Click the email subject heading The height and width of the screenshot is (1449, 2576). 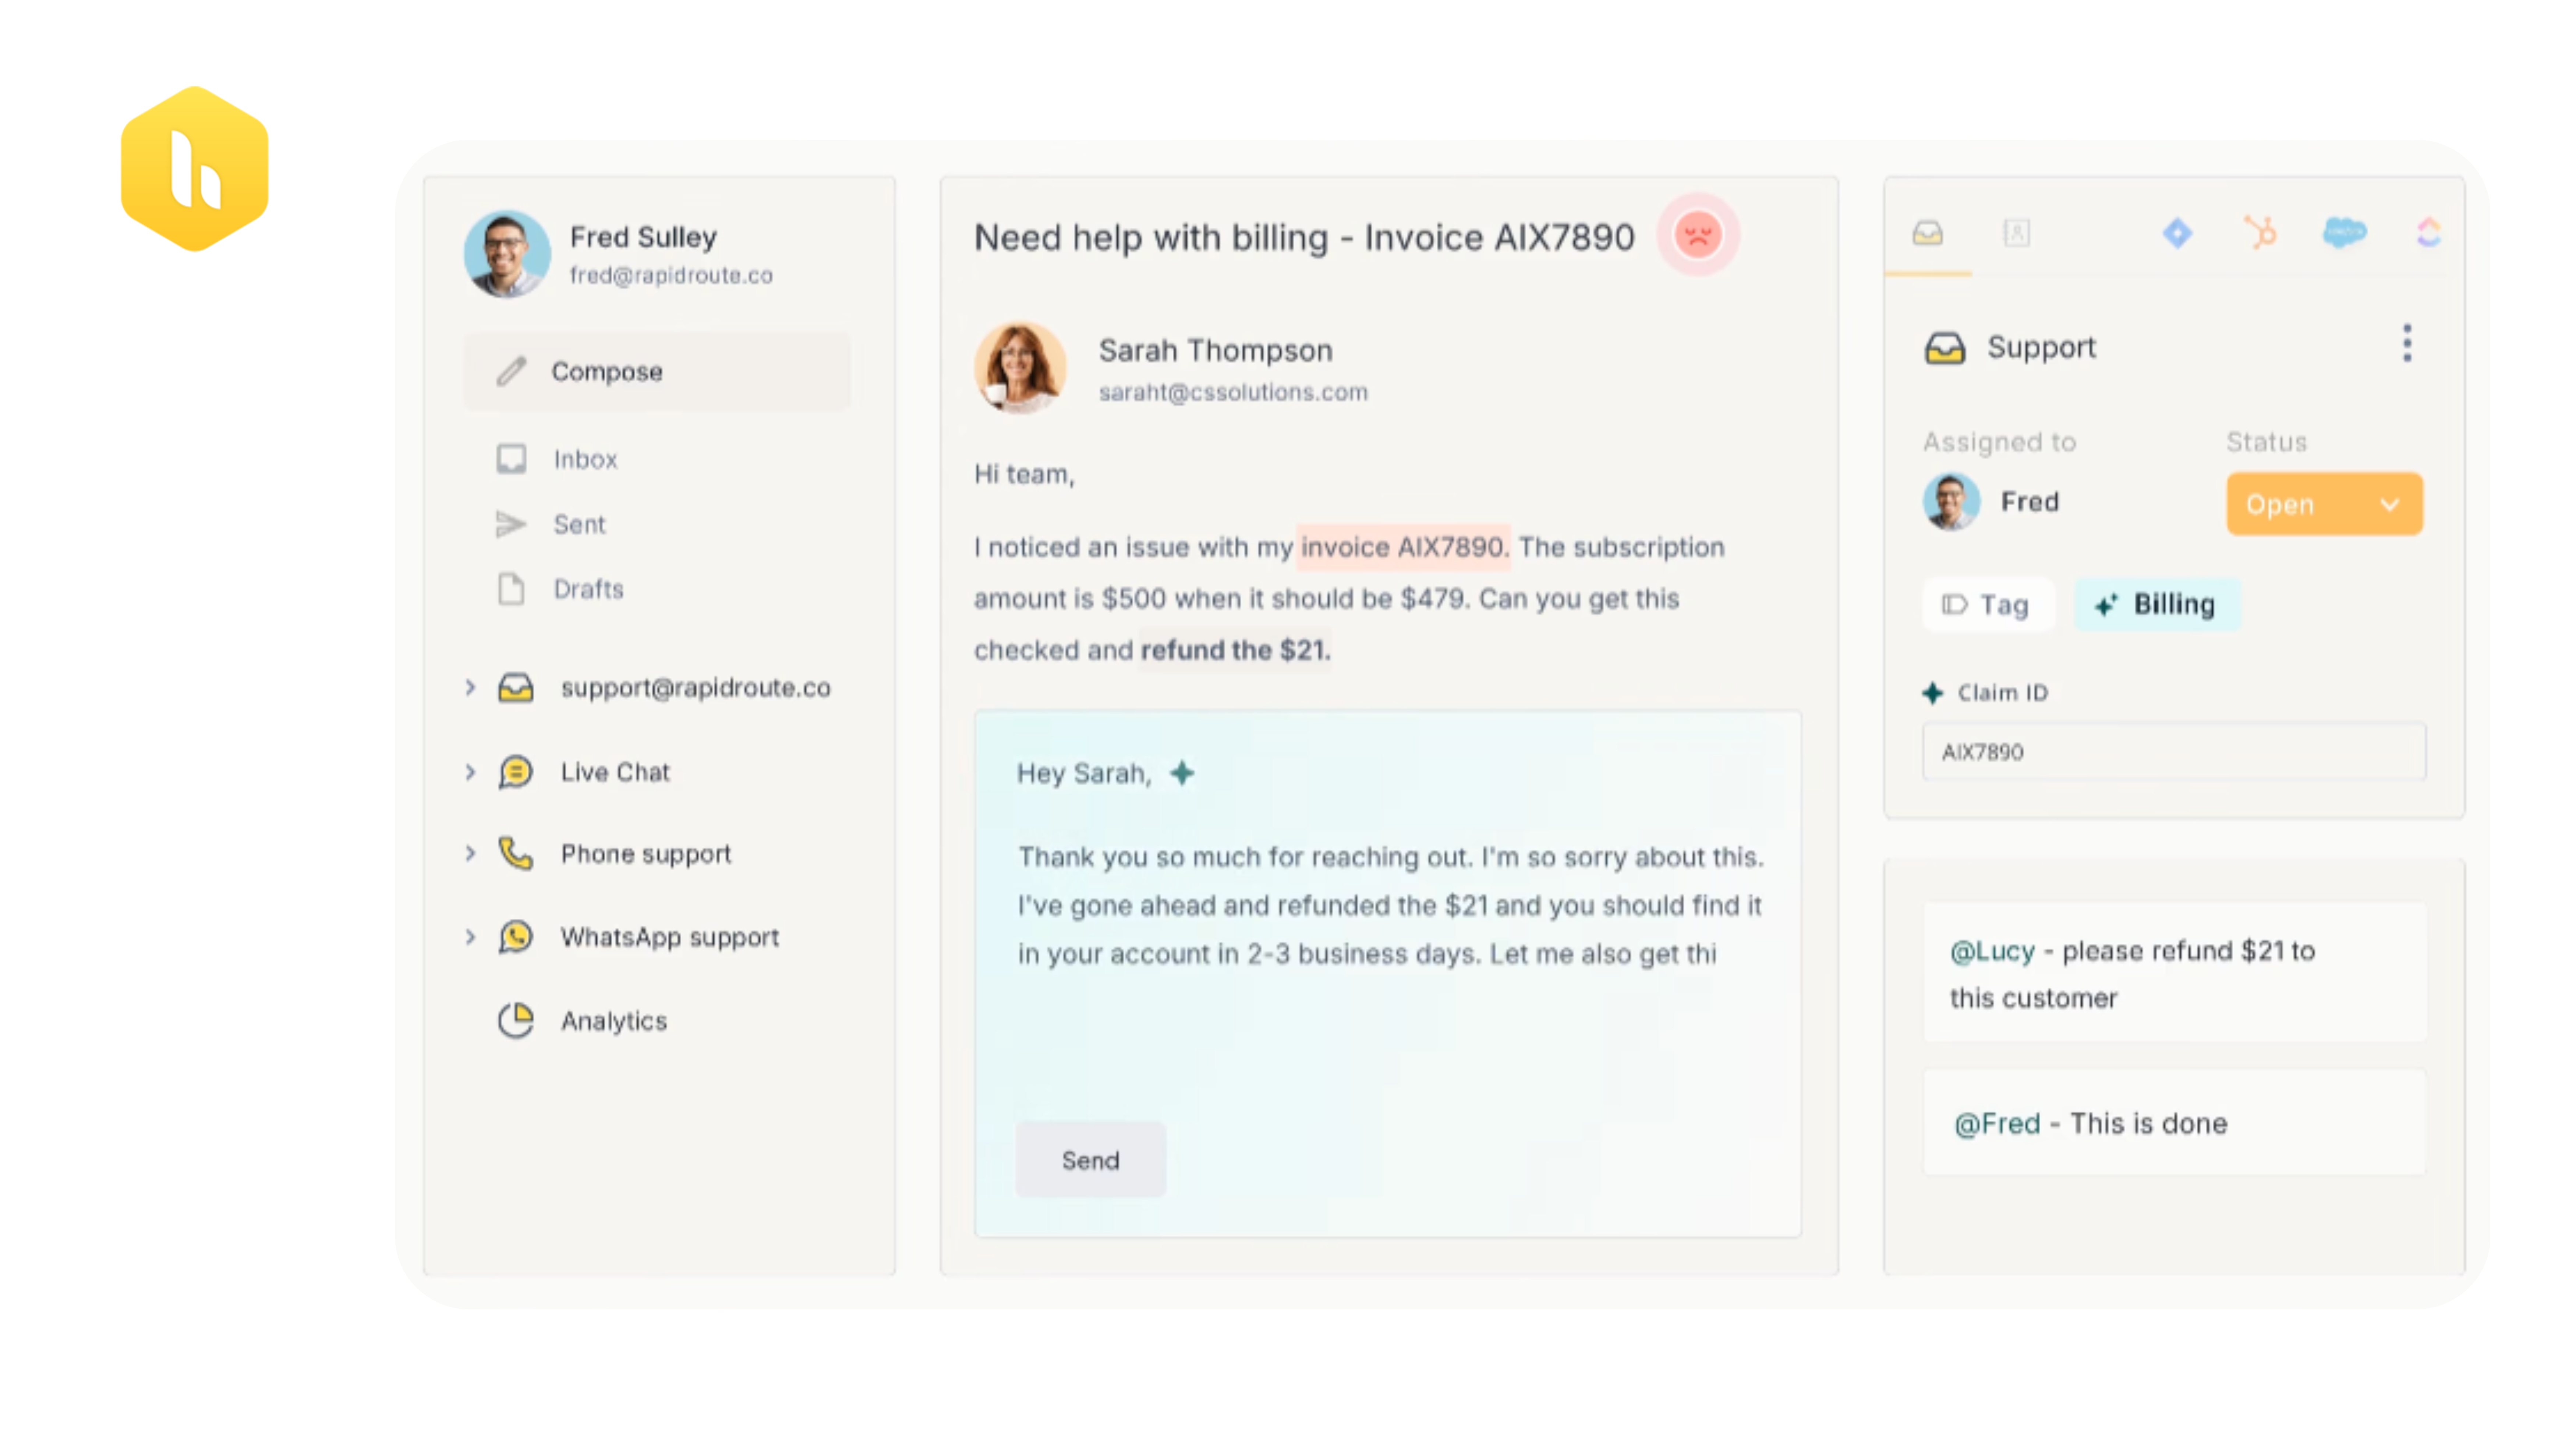pos(1304,238)
